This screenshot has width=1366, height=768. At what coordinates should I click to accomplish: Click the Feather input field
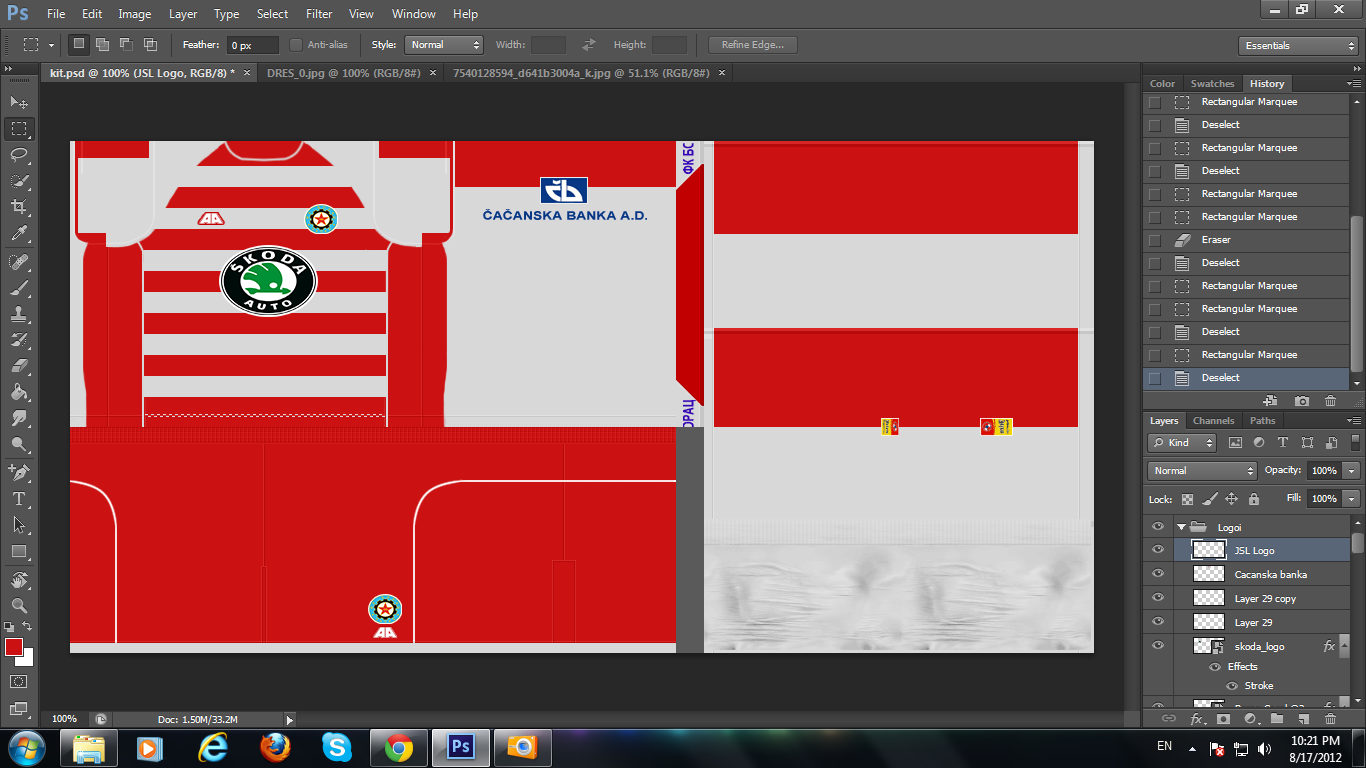click(254, 45)
